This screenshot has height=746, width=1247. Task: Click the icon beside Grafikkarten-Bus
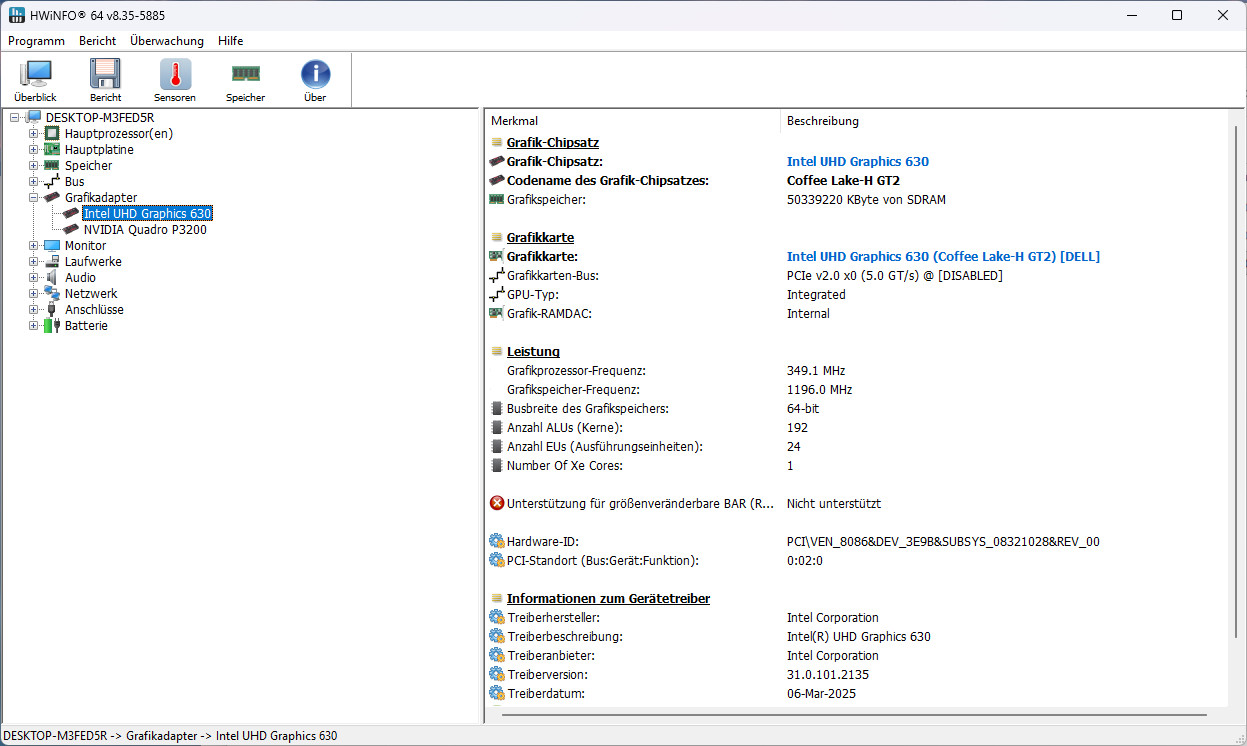click(x=497, y=276)
